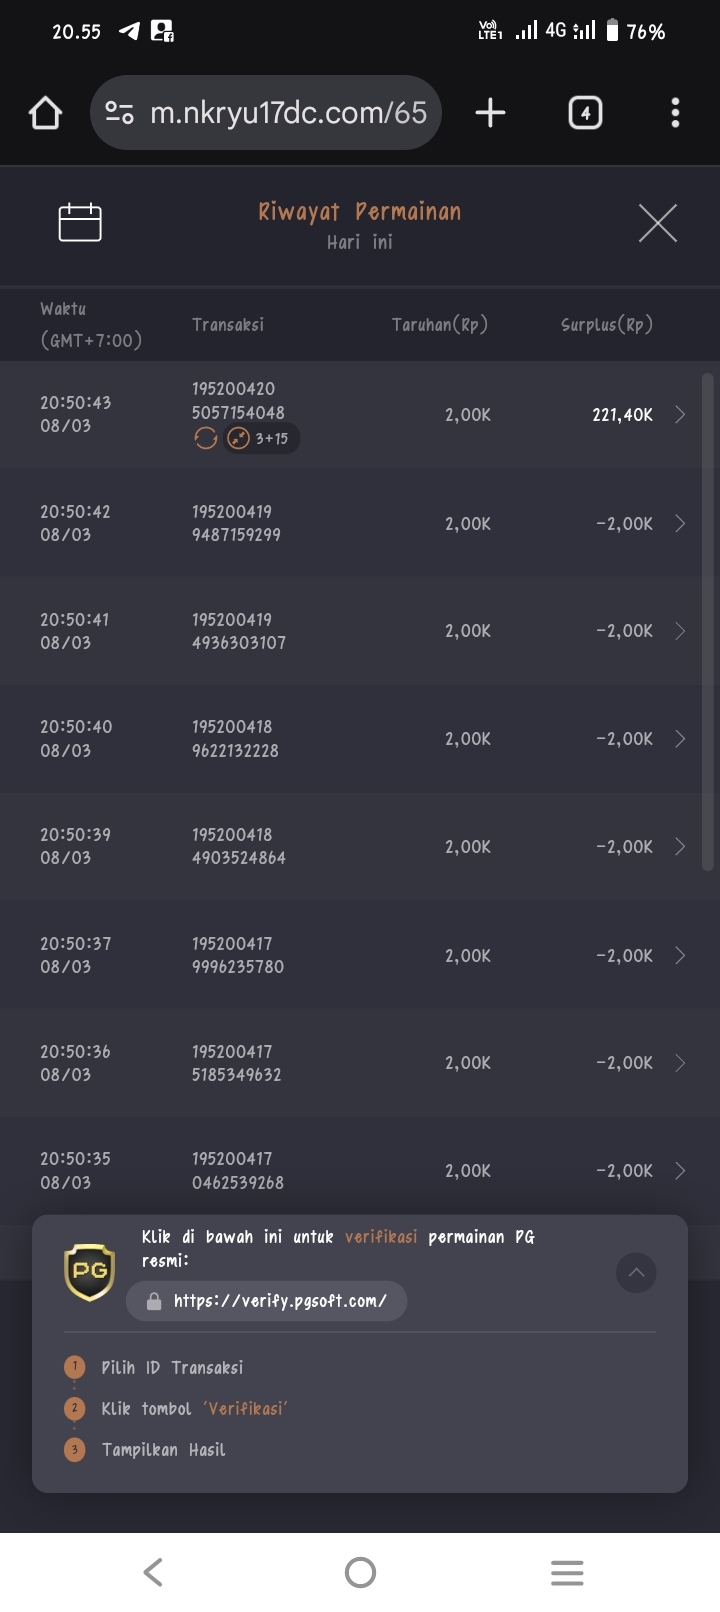Open the calendar date picker icon
Viewport: 720px width, 1612px height.
click(x=80, y=222)
